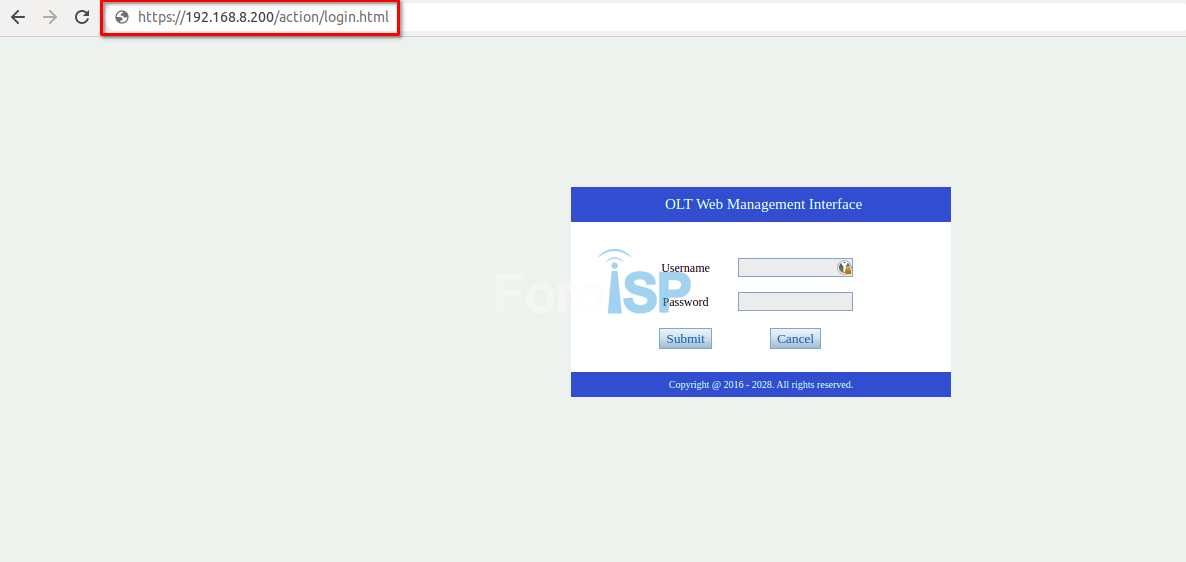Focus the Username input field
The image size is (1186, 562).
[x=786, y=268]
